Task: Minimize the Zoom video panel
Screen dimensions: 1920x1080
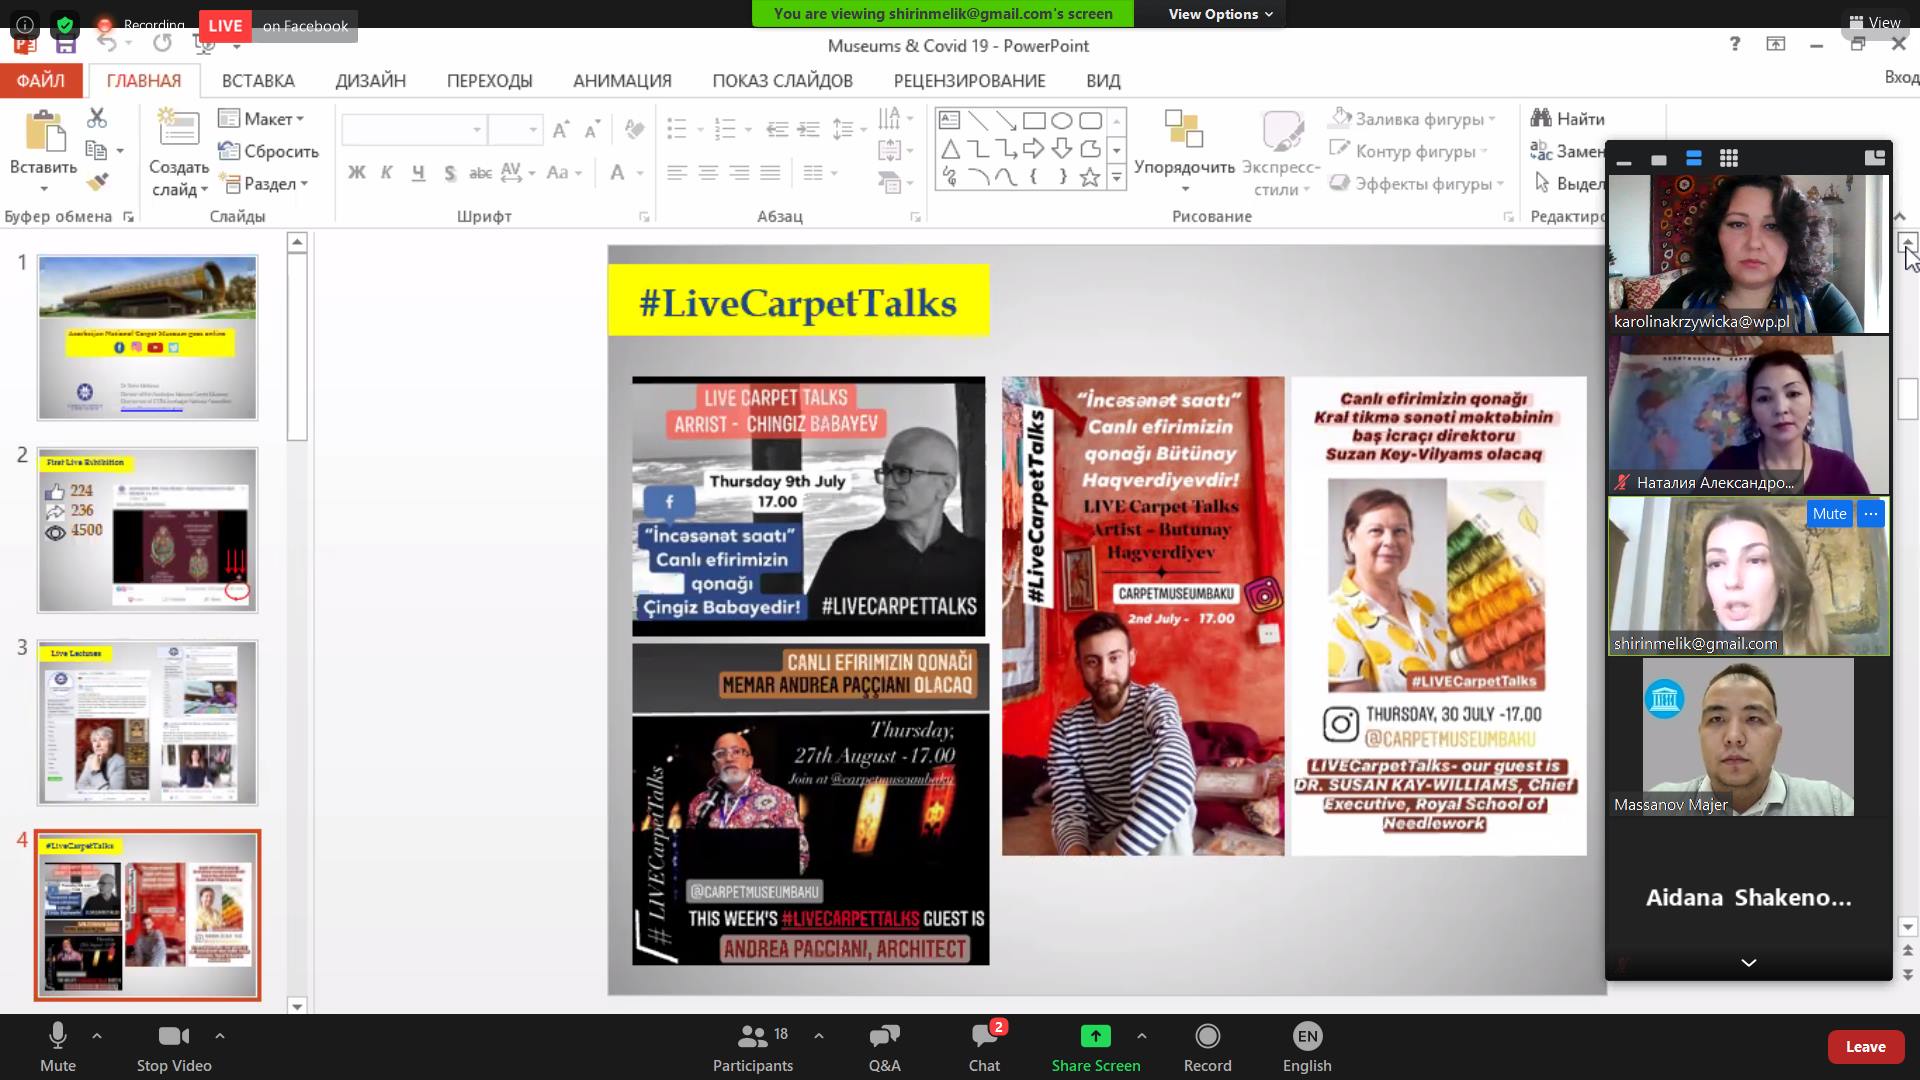Action: [1624, 160]
